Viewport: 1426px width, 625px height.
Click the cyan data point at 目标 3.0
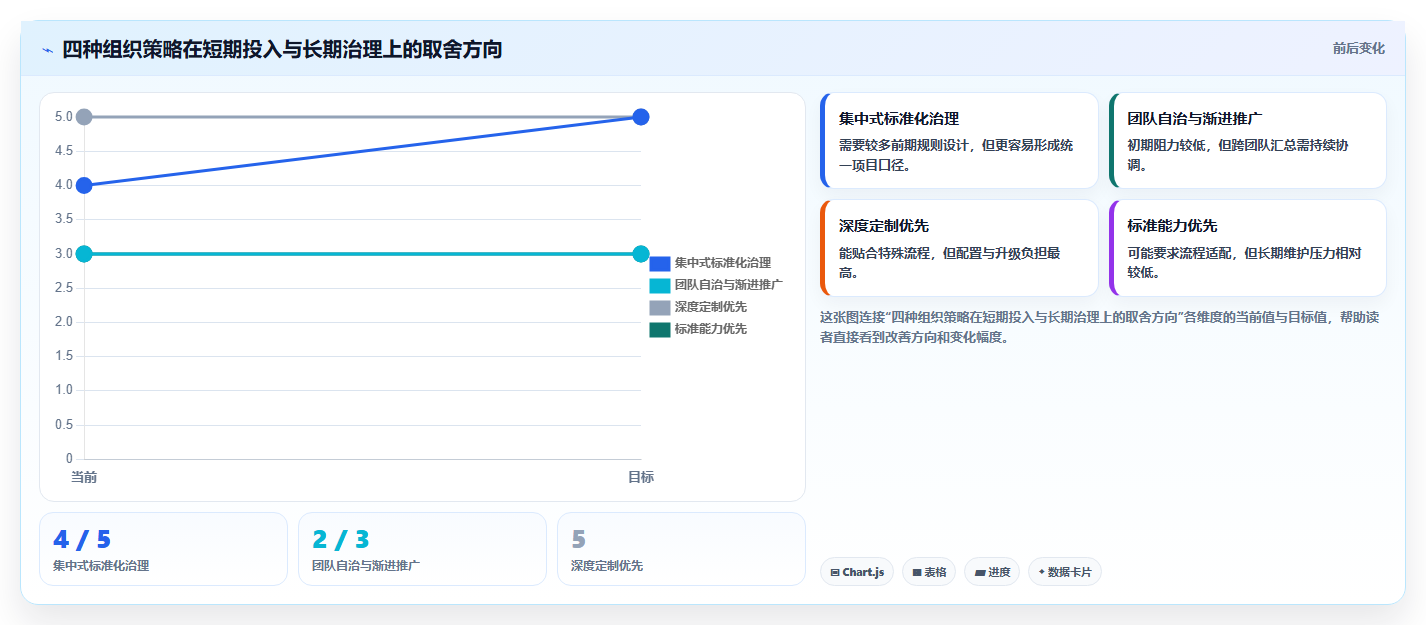pos(641,254)
